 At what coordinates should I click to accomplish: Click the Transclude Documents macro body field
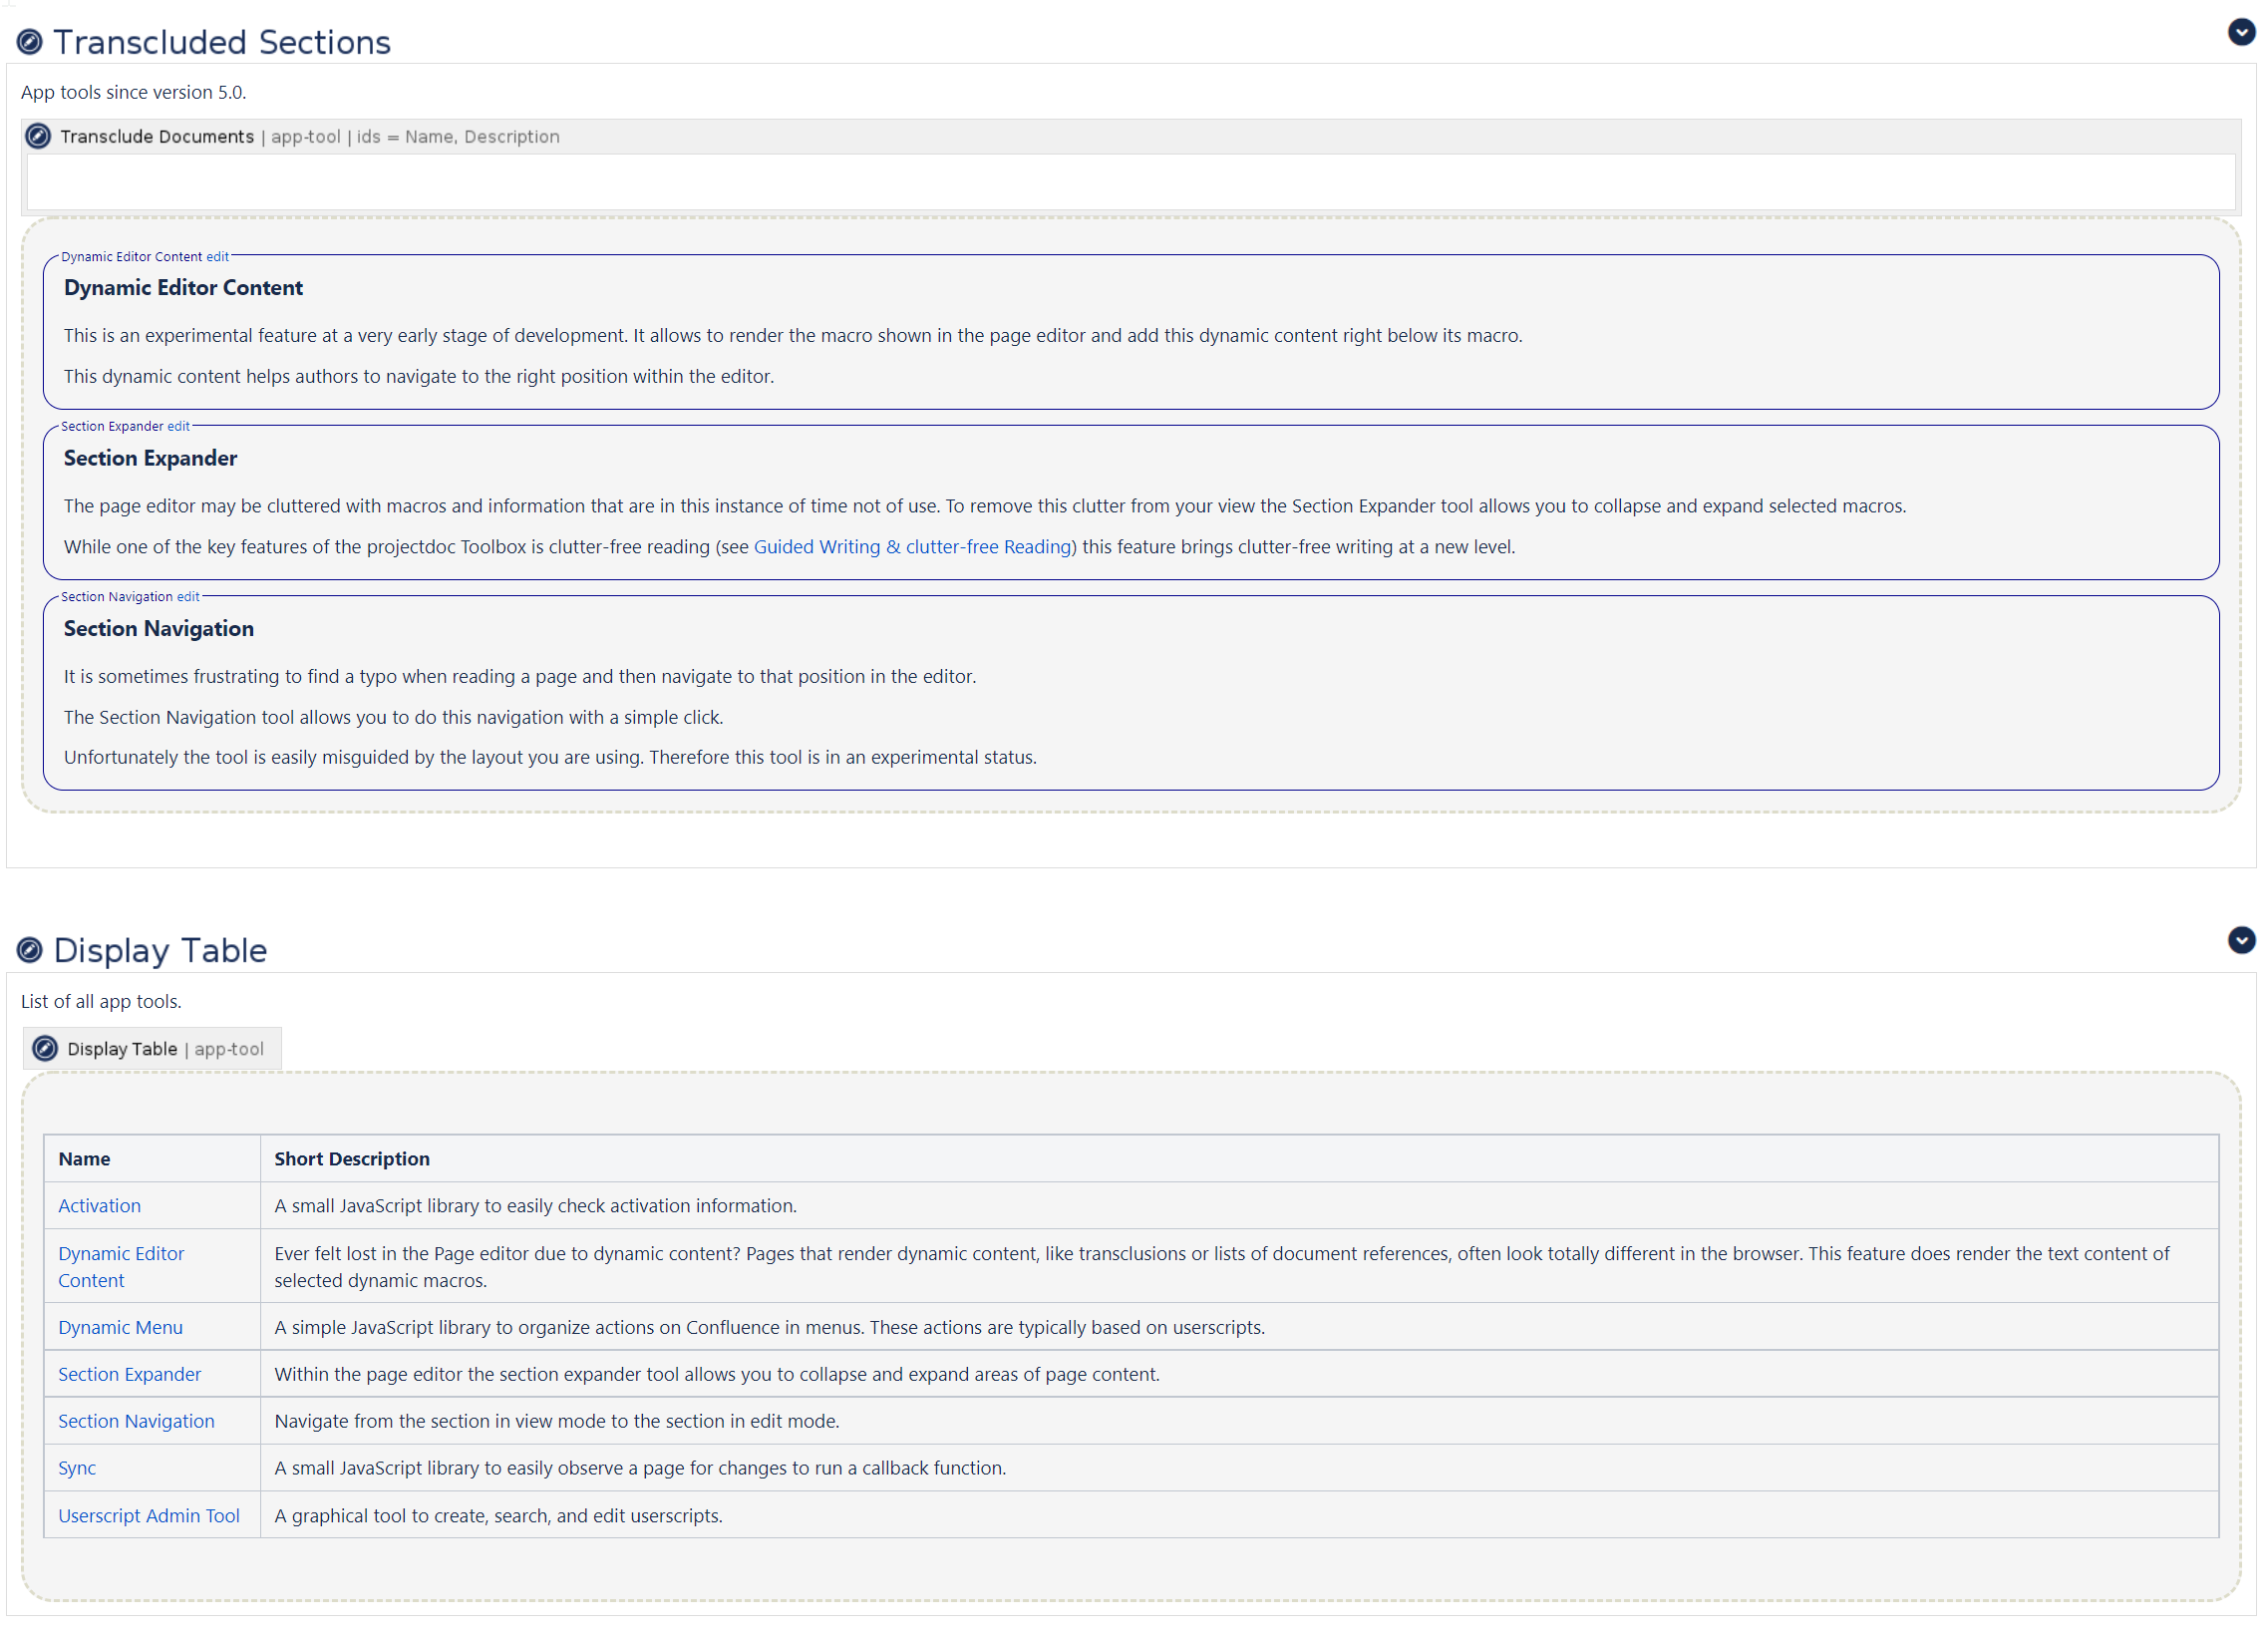coord(1130,182)
